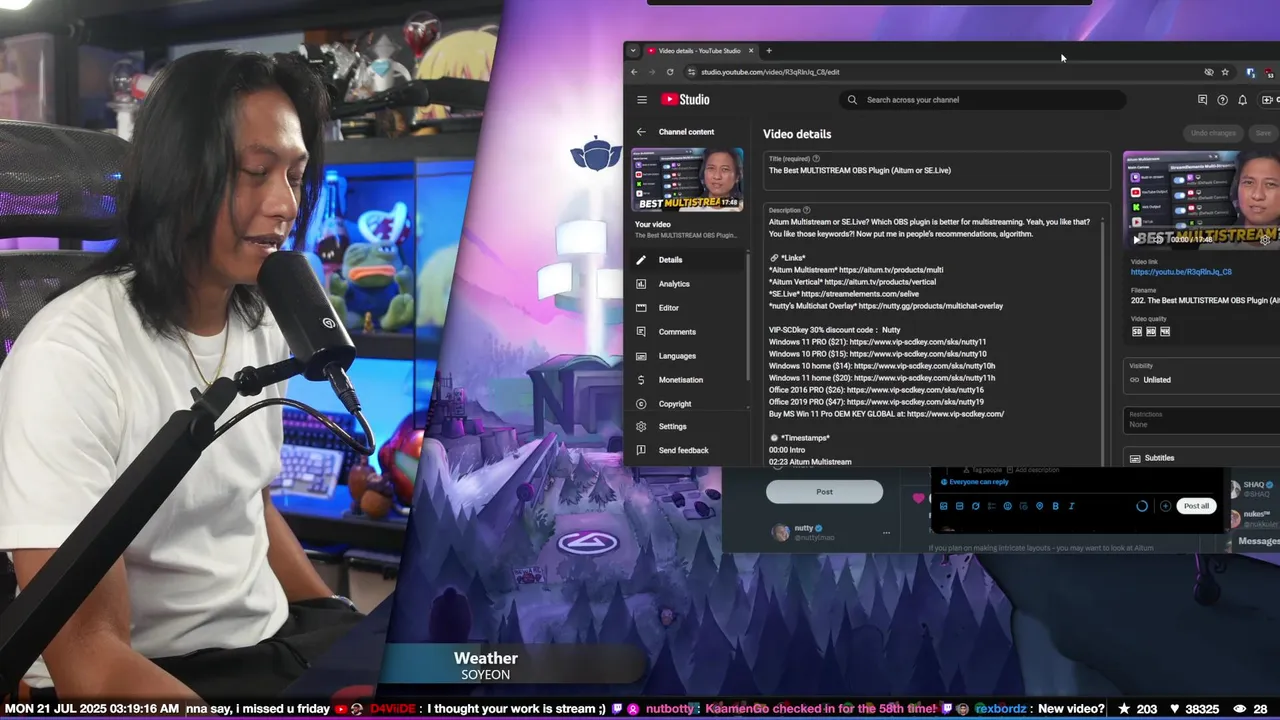Click the Copyright icon in the sidebar
1280x720 pixels.
[x=641, y=404]
